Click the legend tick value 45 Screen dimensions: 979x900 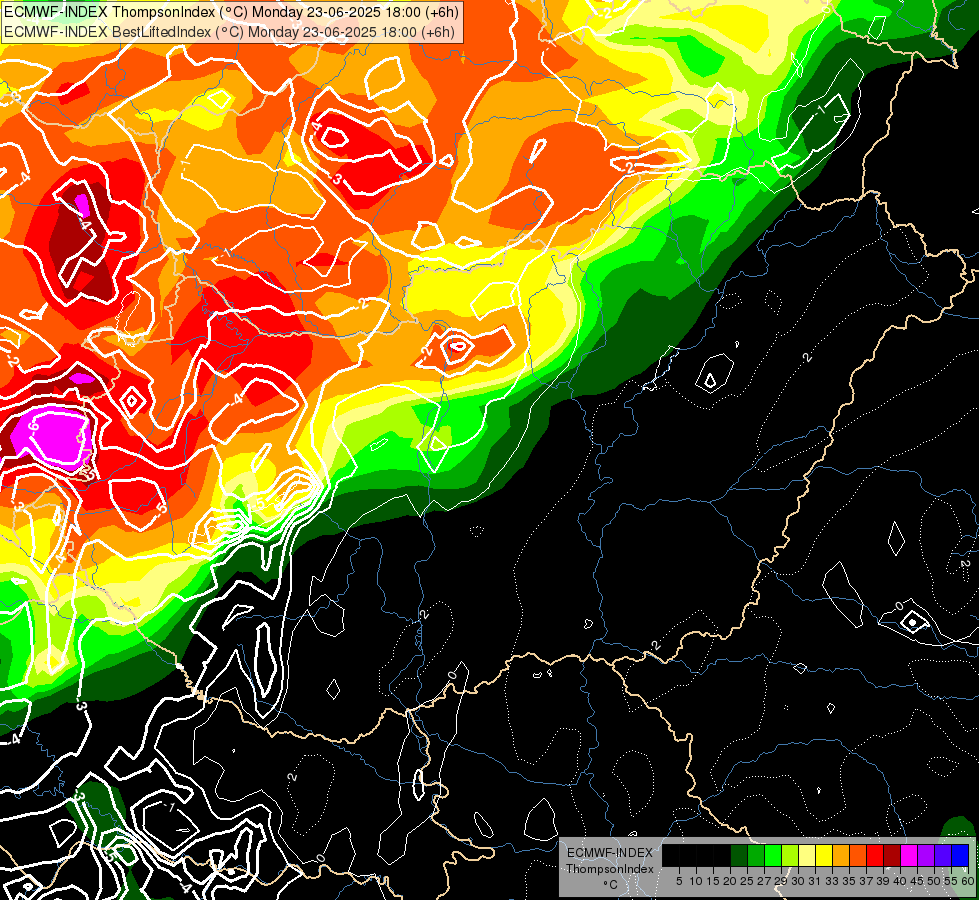click(x=918, y=881)
